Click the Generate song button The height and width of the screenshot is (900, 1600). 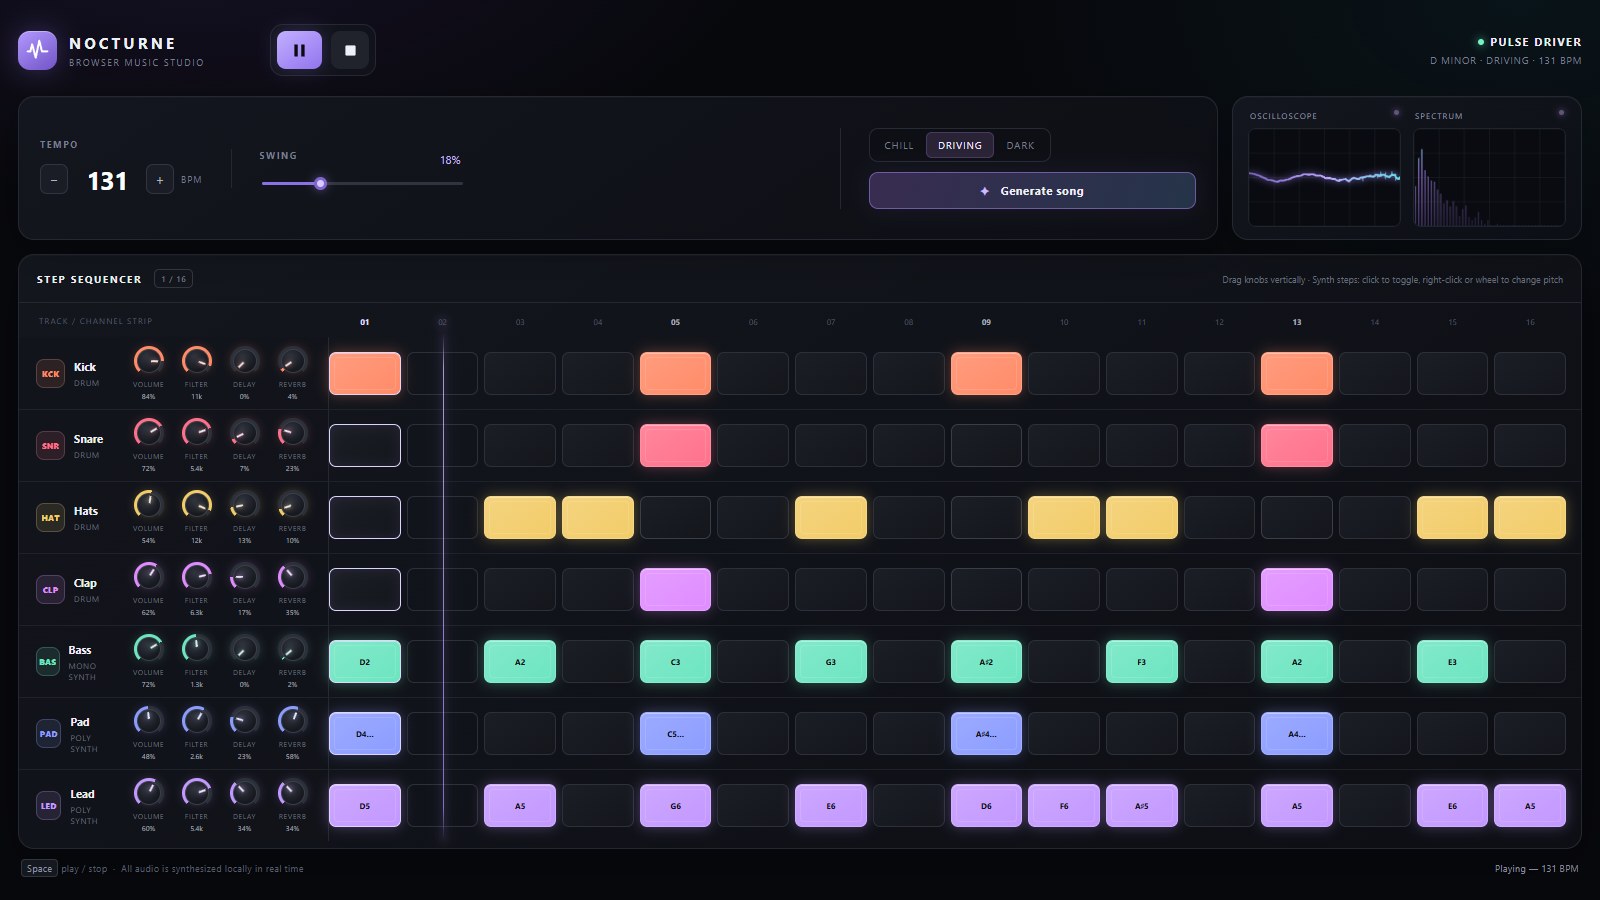pos(1032,191)
